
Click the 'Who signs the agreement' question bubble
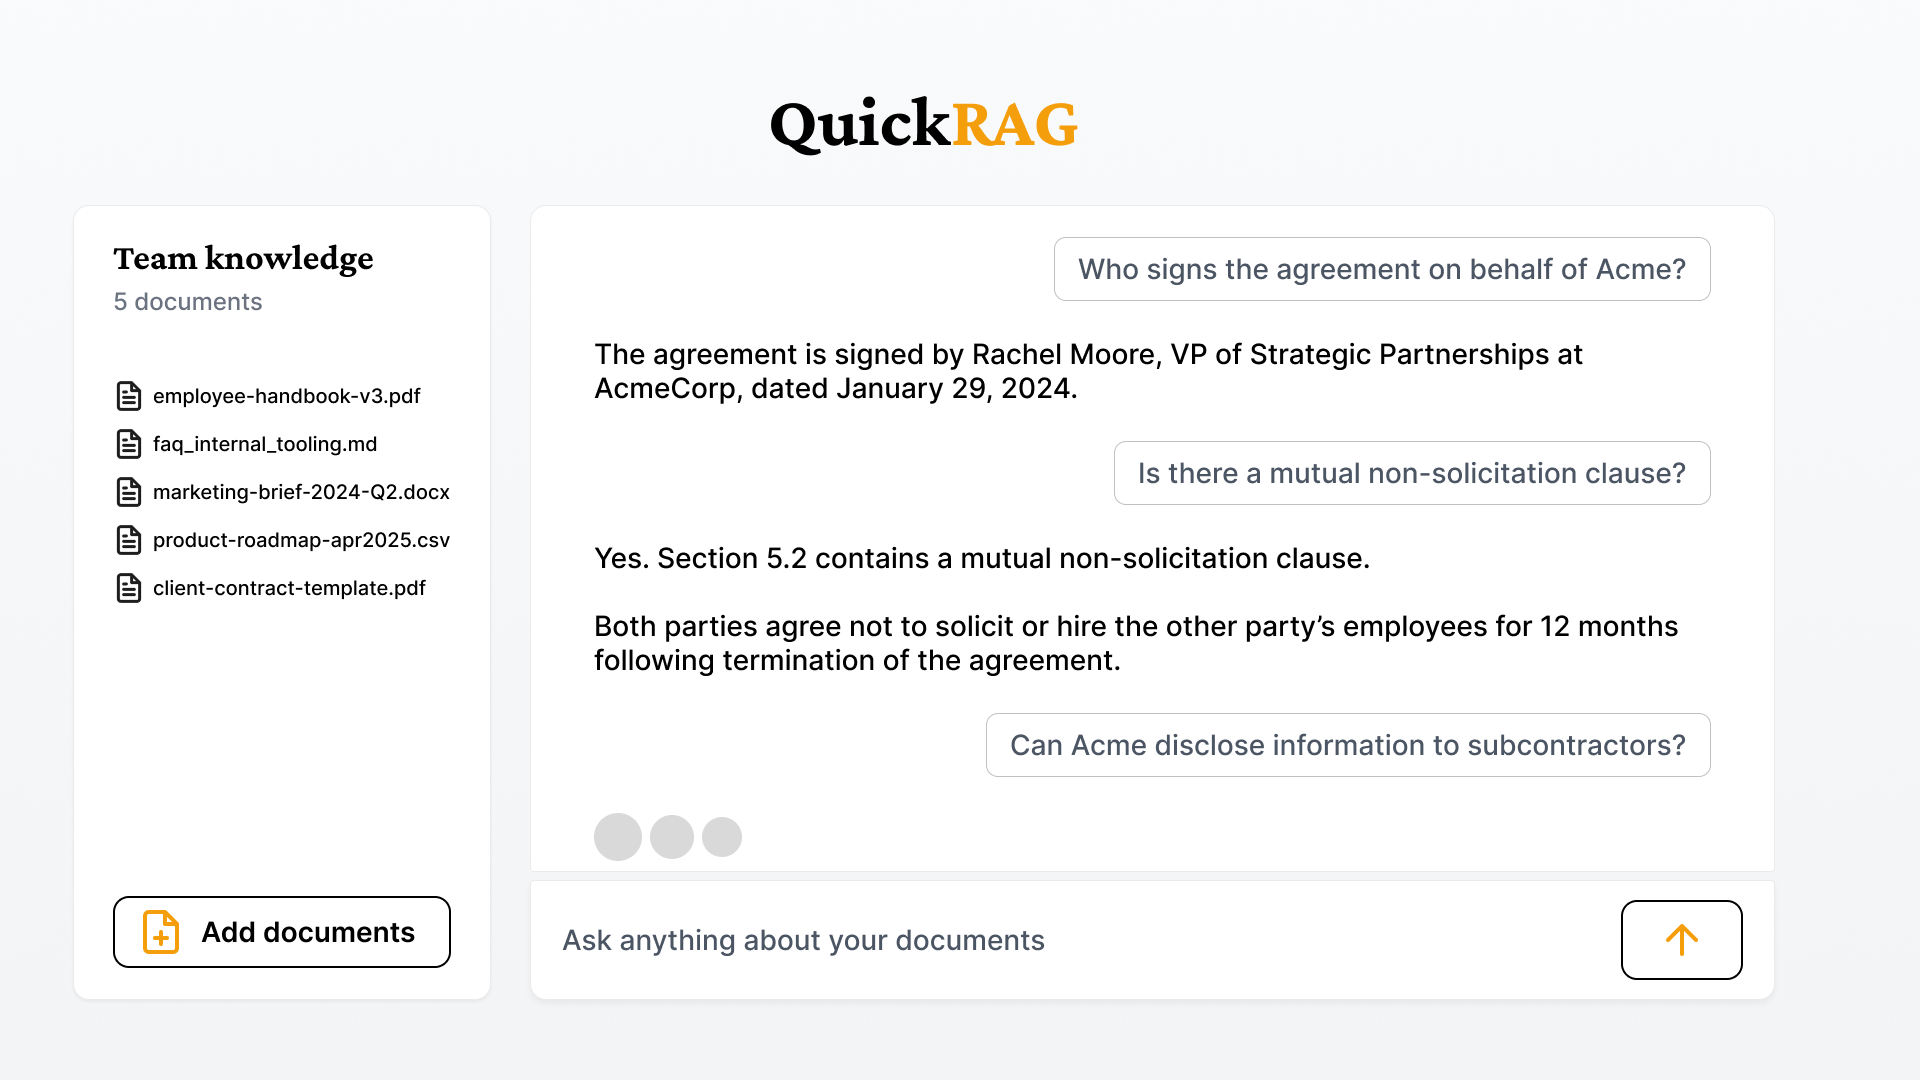(1382, 269)
